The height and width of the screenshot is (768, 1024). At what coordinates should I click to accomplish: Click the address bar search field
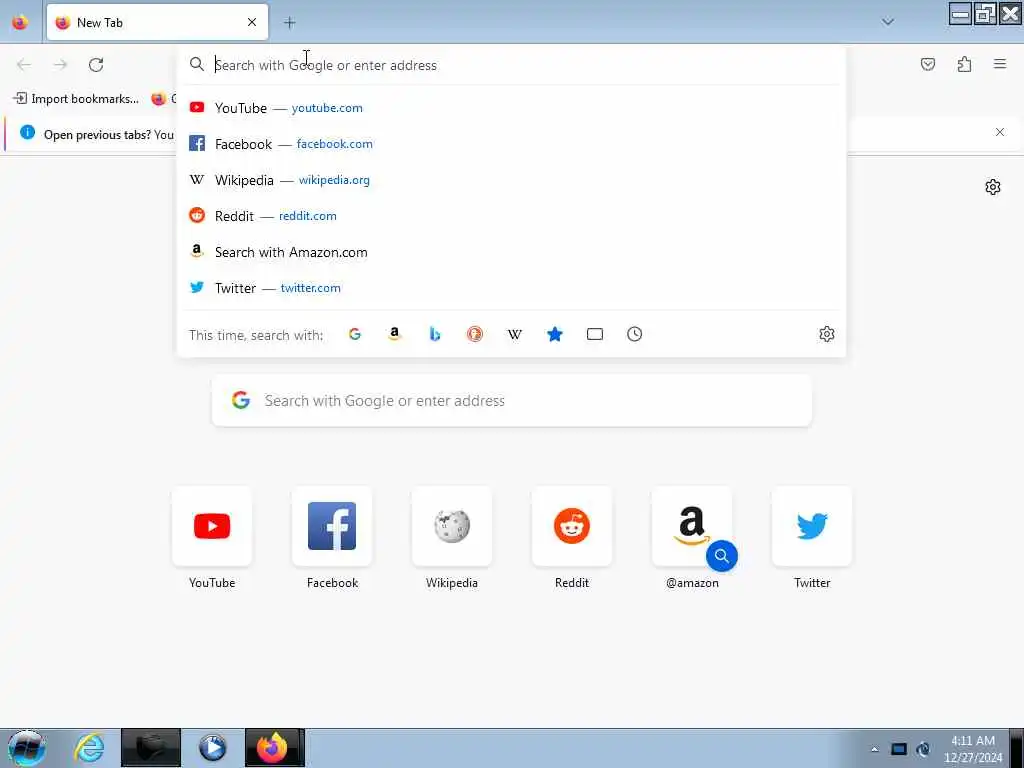pyautogui.click(x=511, y=65)
